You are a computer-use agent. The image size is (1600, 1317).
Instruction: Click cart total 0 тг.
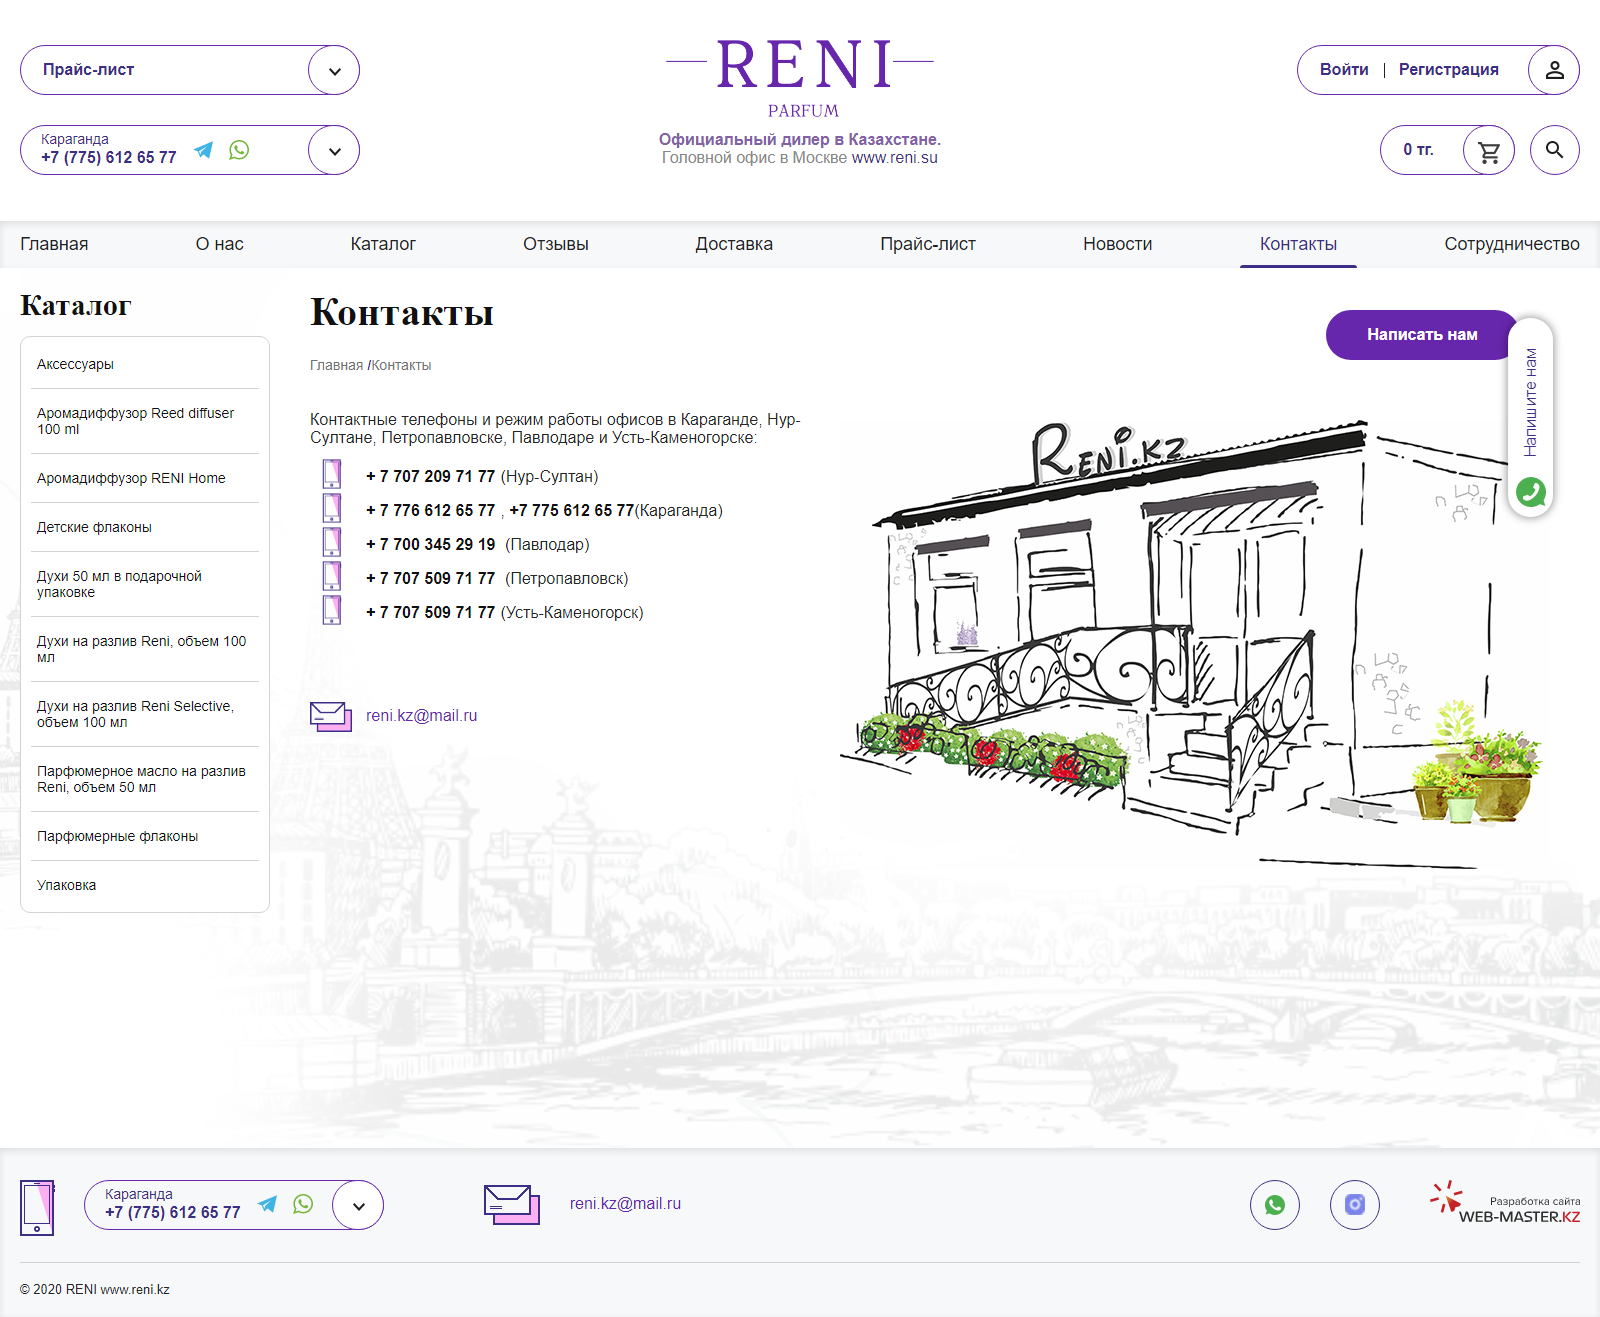1418,150
